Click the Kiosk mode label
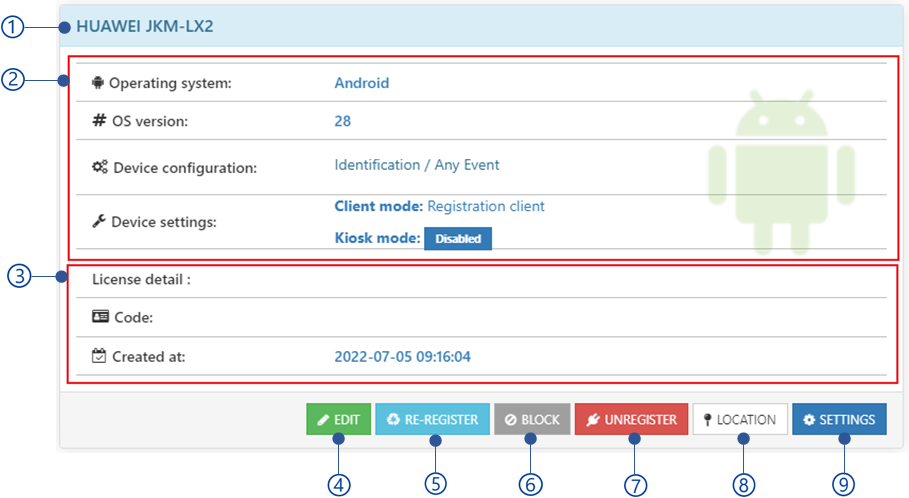Viewport: 909px width, 498px height. (377, 238)
